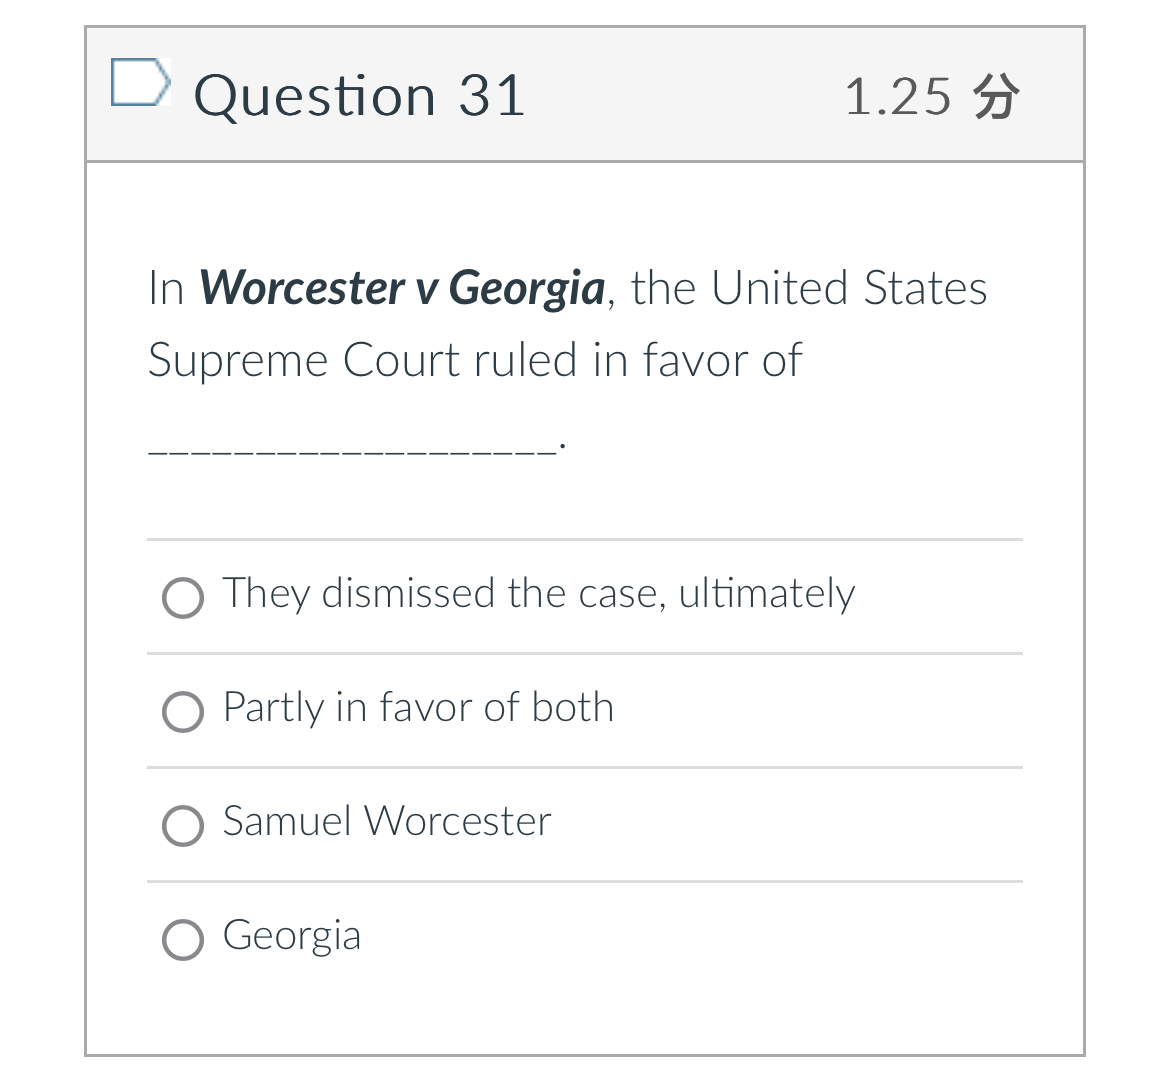The image size is (1170, 1085).
Task: Click the '1.25 分' points label
Action: [x=932, y=95]
